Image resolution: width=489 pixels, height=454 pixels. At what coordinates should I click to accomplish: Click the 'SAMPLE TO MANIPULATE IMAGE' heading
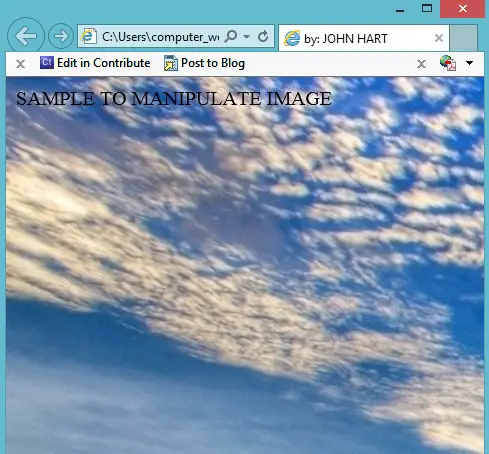[174, 99]
